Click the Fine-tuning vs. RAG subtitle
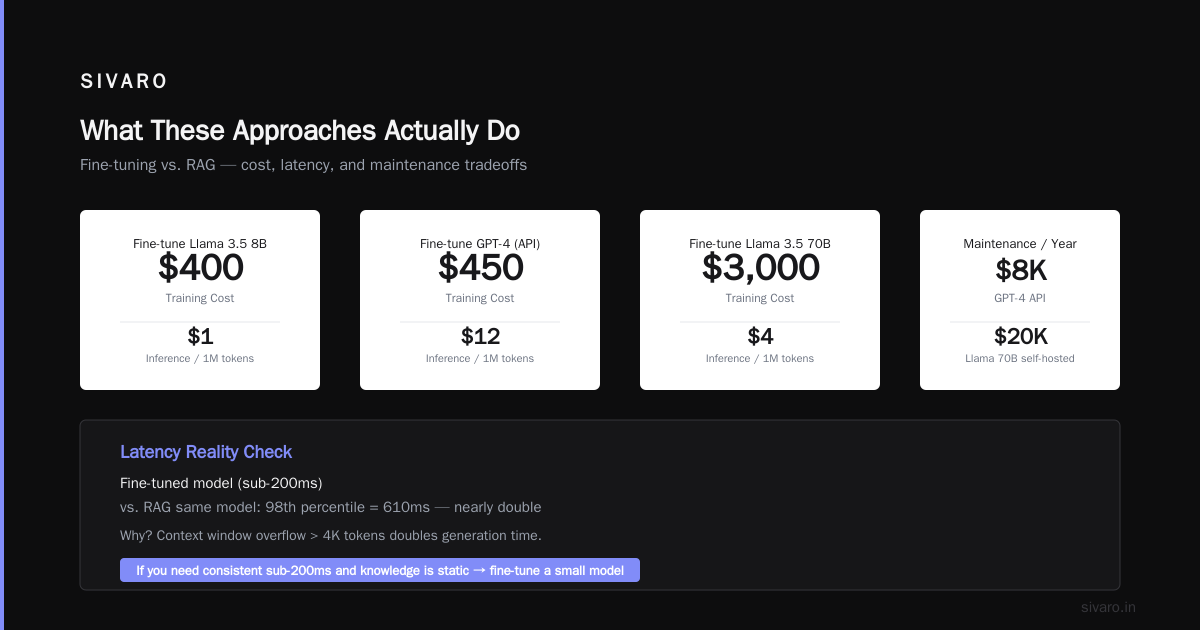This screenshot has height=630, width=1200. pyautogui.click(x=303, y=165)
